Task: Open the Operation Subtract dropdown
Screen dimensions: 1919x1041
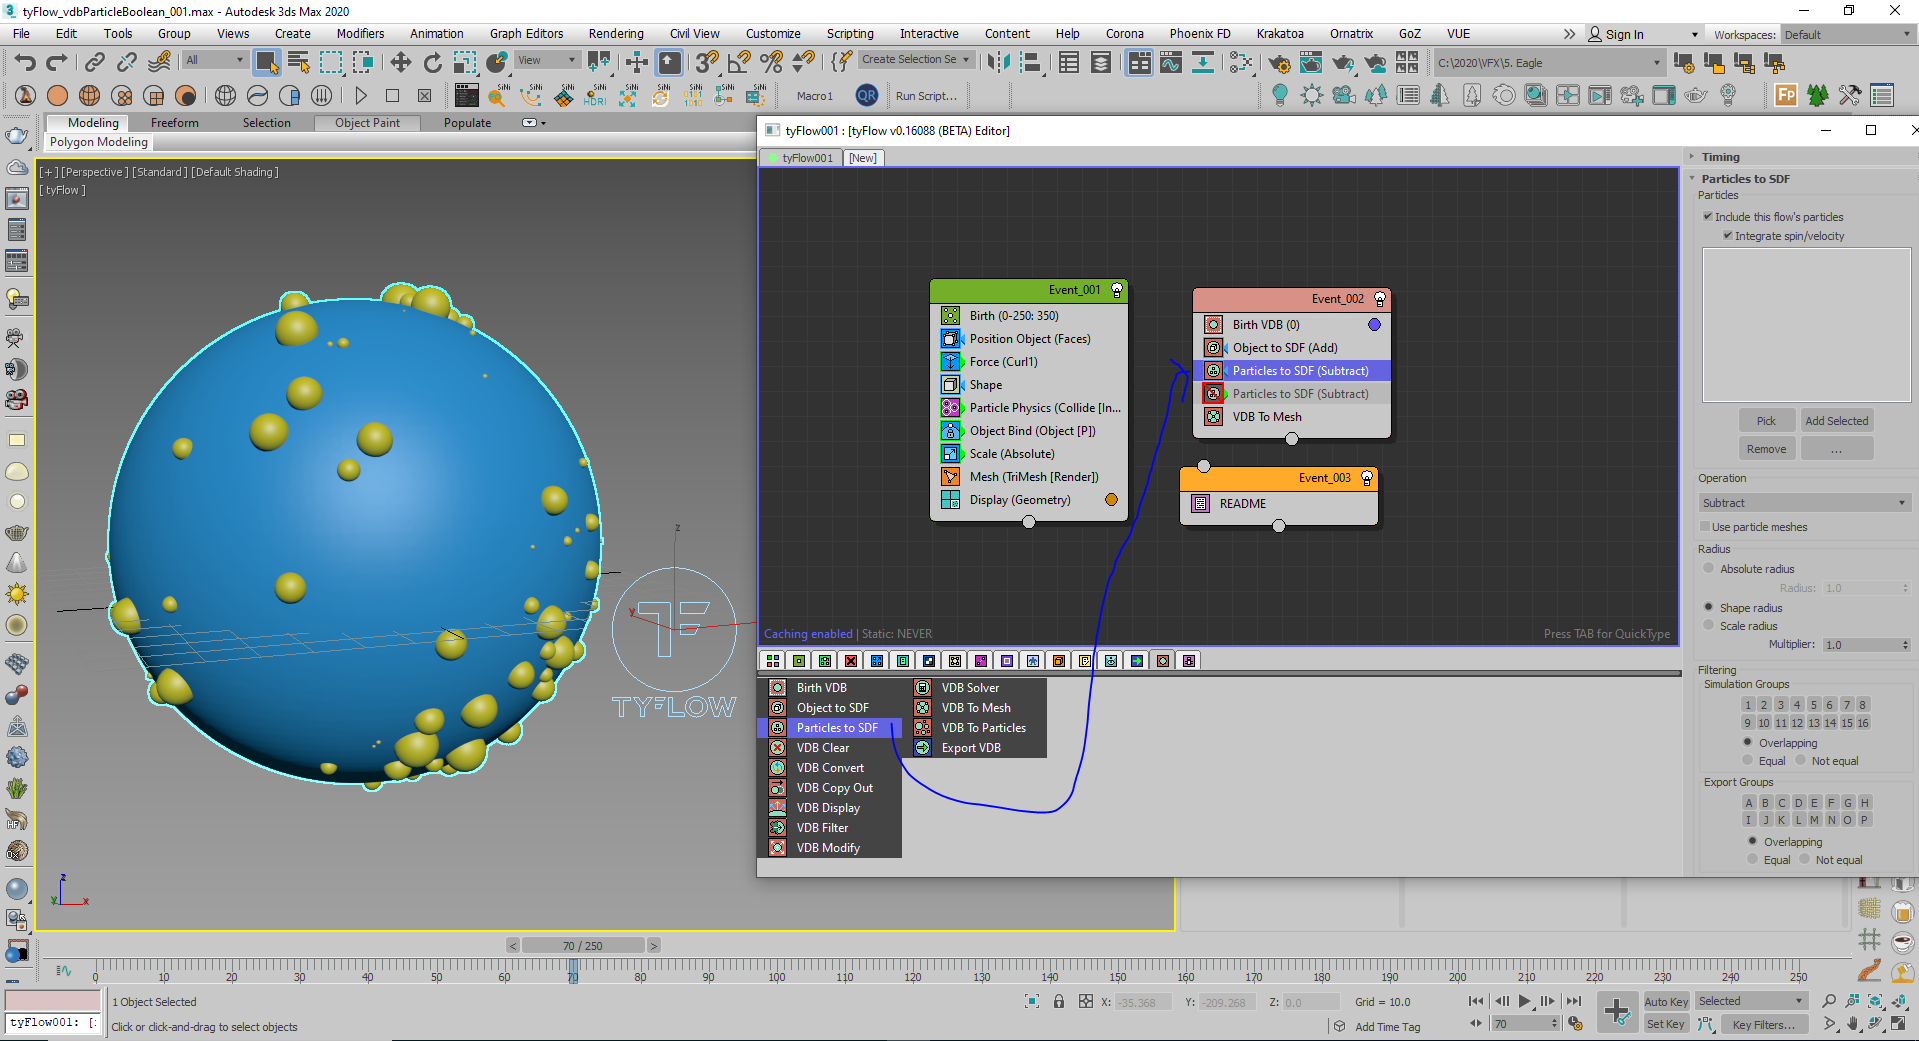Action: pyautogui.click(x=1805, y=503)
